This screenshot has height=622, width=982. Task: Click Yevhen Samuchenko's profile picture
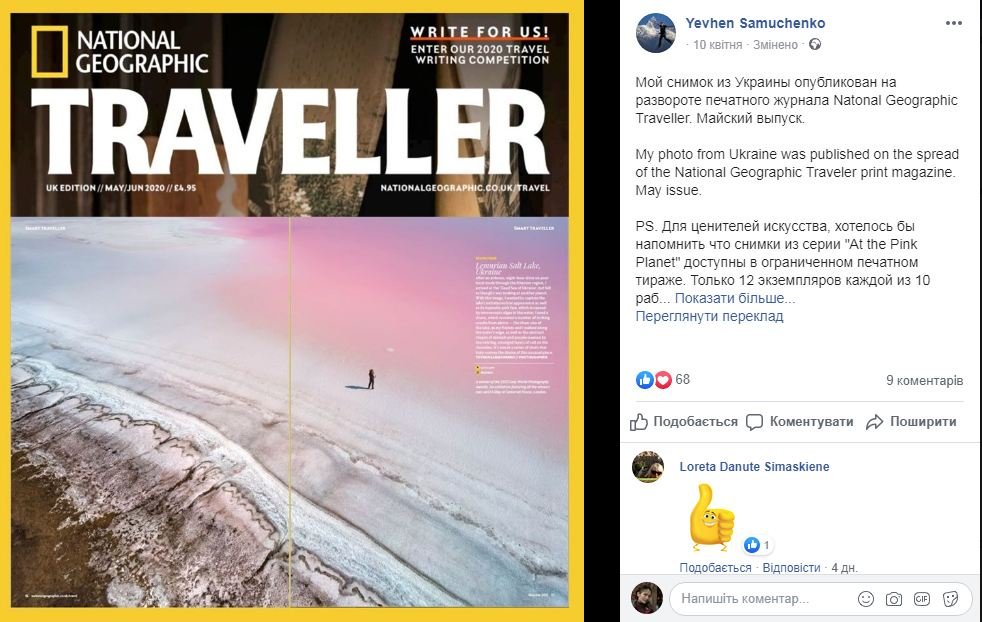point(656,33)
